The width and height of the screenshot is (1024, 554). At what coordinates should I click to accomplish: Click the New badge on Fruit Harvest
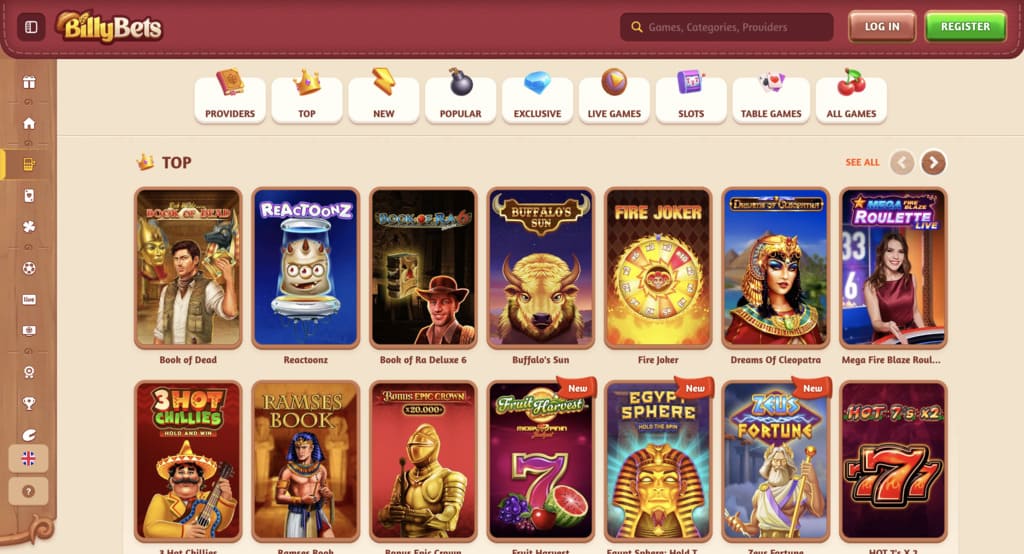[x=577, y=388]
